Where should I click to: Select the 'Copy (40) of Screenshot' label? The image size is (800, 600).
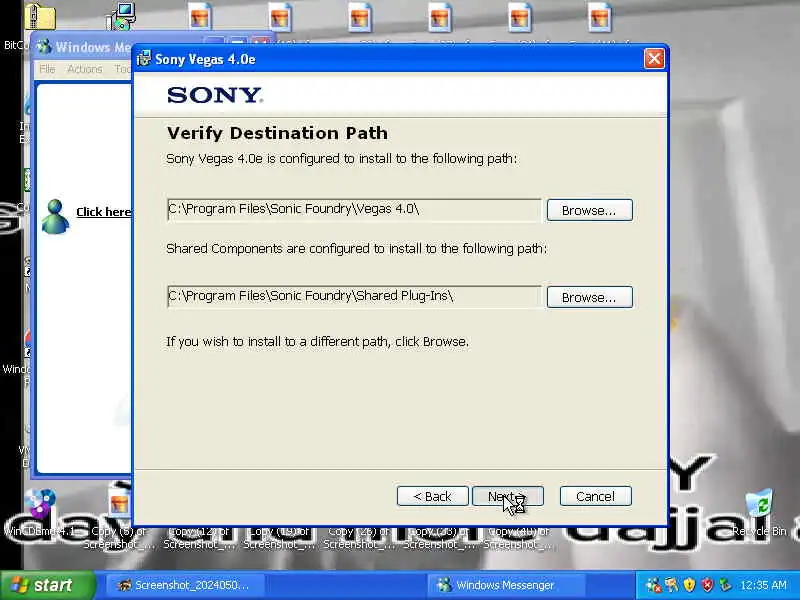519,538
